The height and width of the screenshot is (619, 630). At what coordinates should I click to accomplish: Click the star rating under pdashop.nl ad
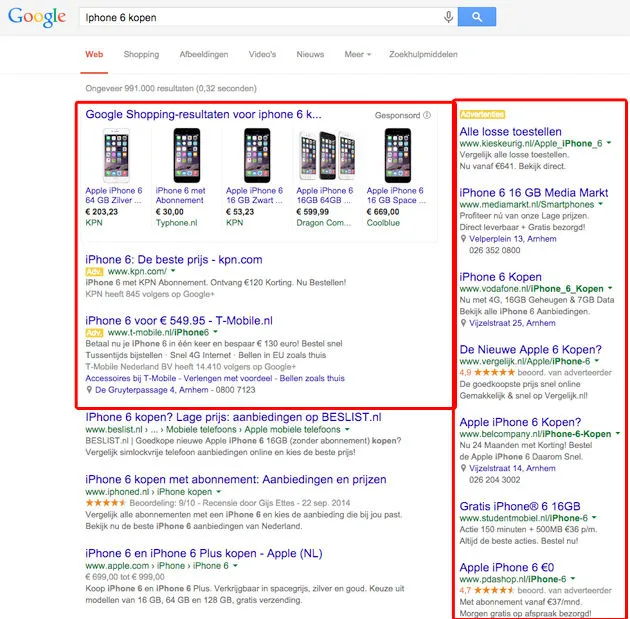coord(494,590)
